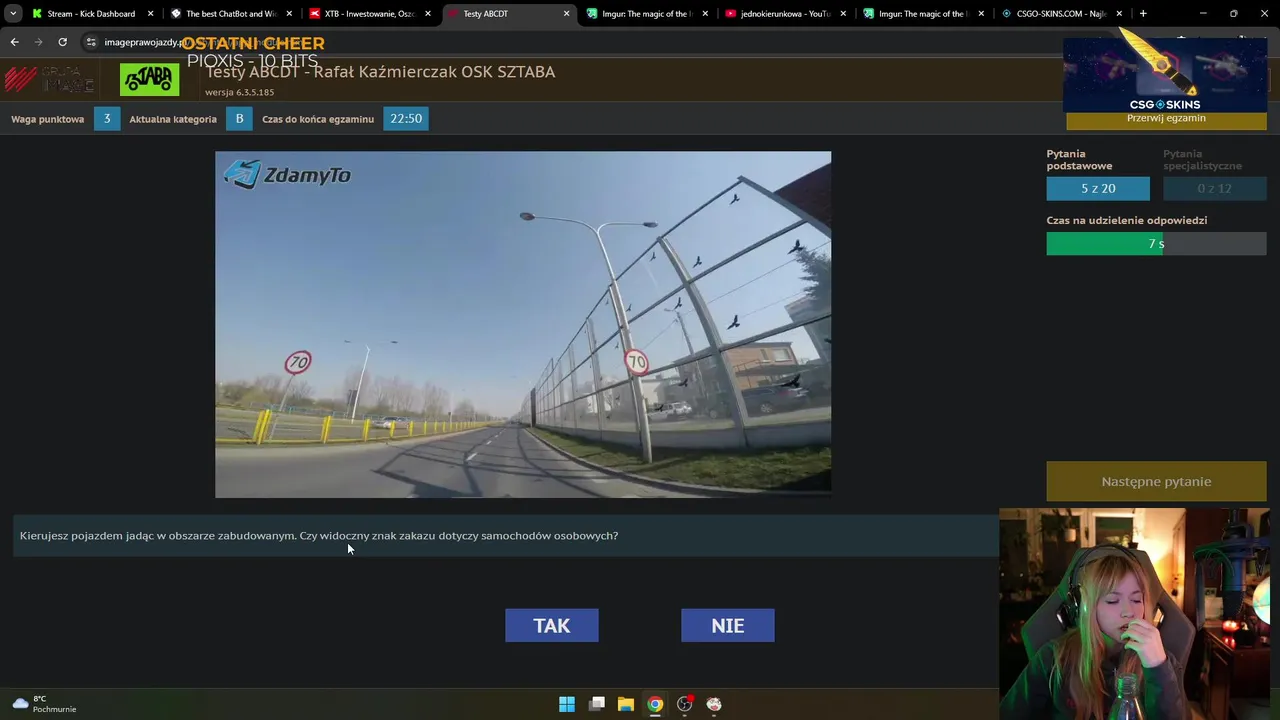Click the wersja 6.3.5.185 label
This screenshot has height=720, width=1280.
[240, 92]
